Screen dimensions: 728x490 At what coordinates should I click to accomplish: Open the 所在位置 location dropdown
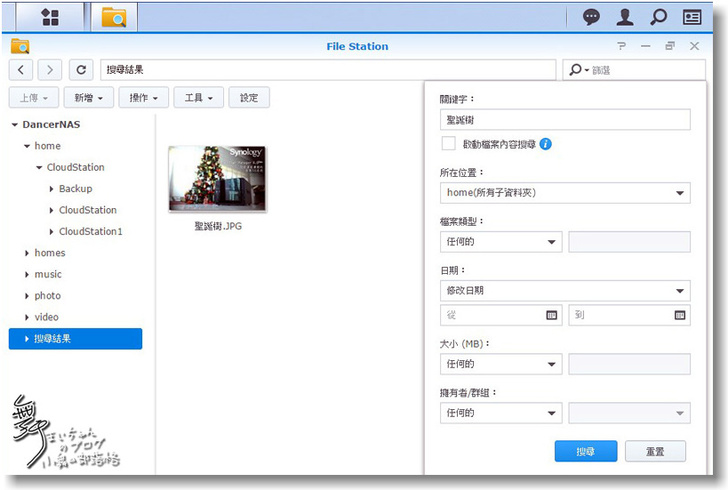click(x=565, y=193)
